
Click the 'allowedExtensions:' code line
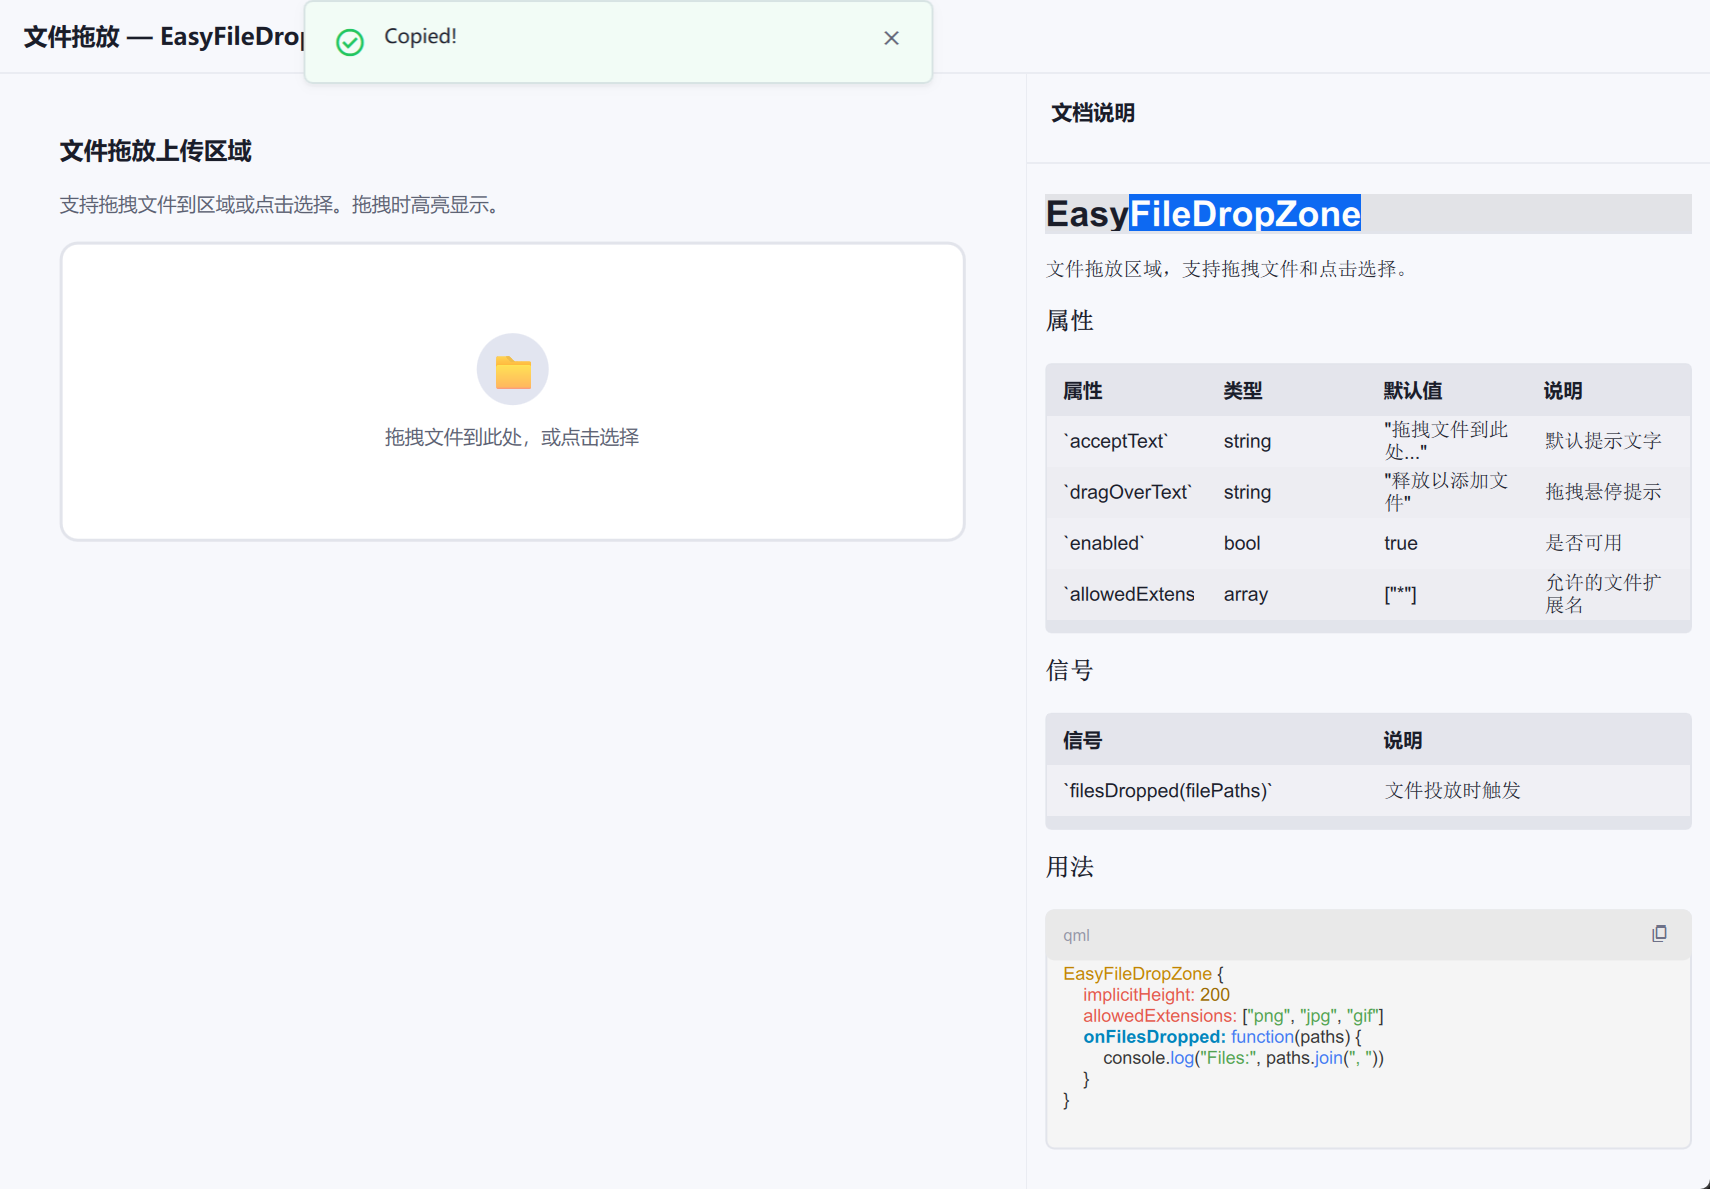tap(1233, 1016)
